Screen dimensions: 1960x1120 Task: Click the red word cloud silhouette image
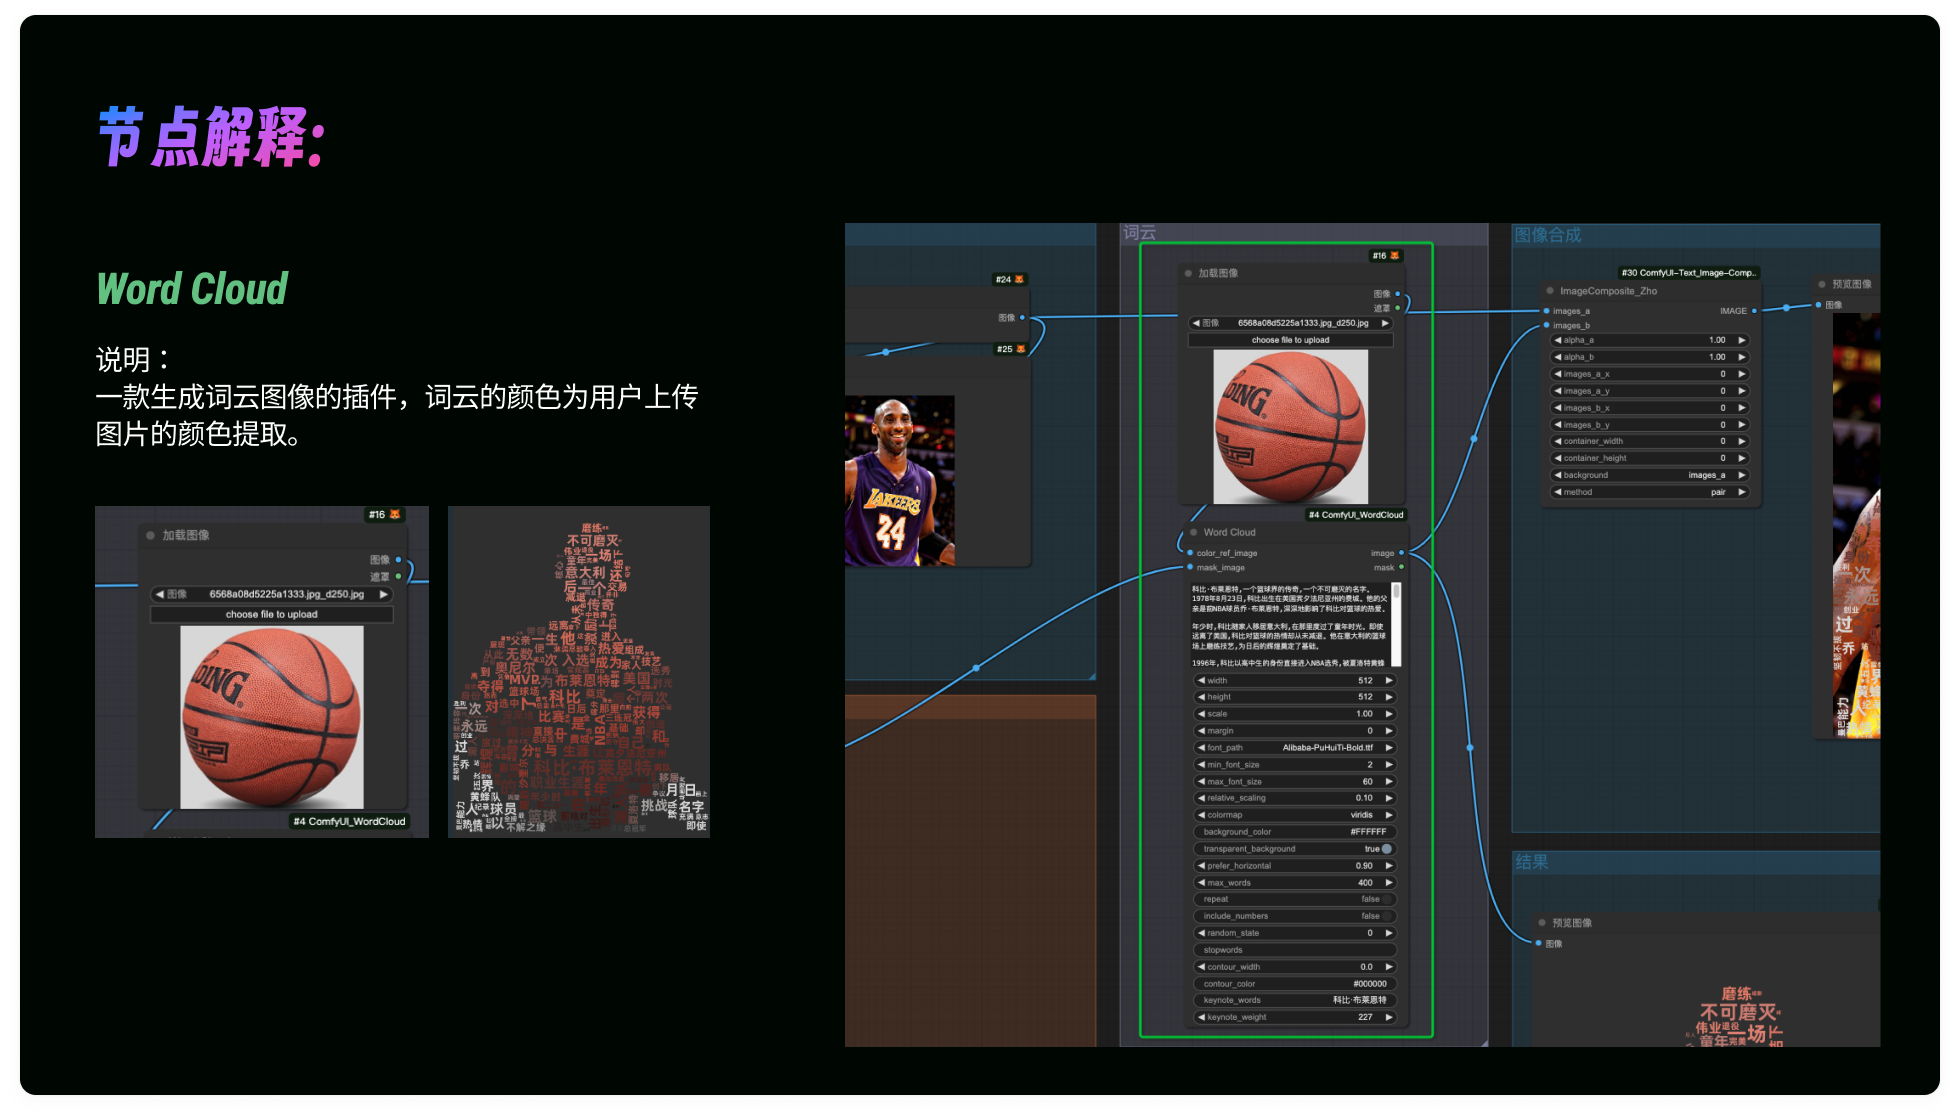pyautogui.click(x=579, y=672)
